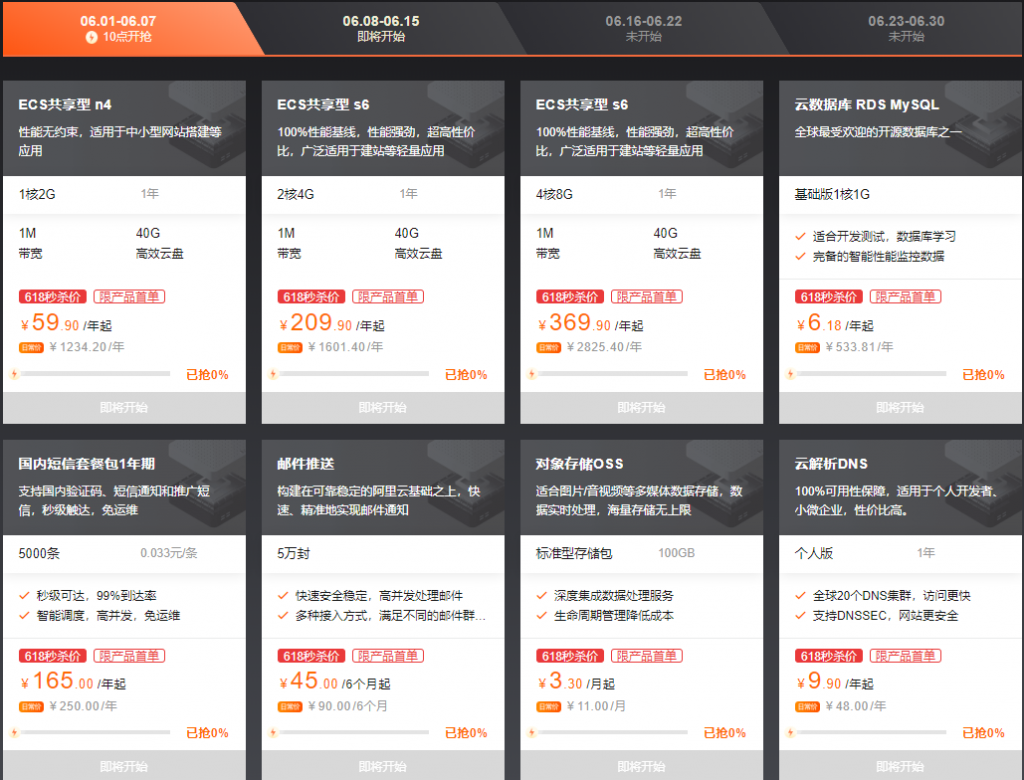Click the clock icon in the 06.01-06.07 tab
This screenshot has height=780, width=1024.
tap(91, 37)
